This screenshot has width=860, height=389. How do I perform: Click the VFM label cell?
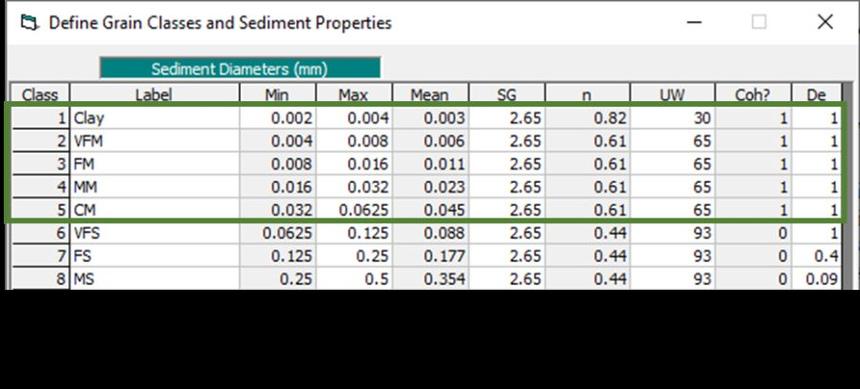155,141
